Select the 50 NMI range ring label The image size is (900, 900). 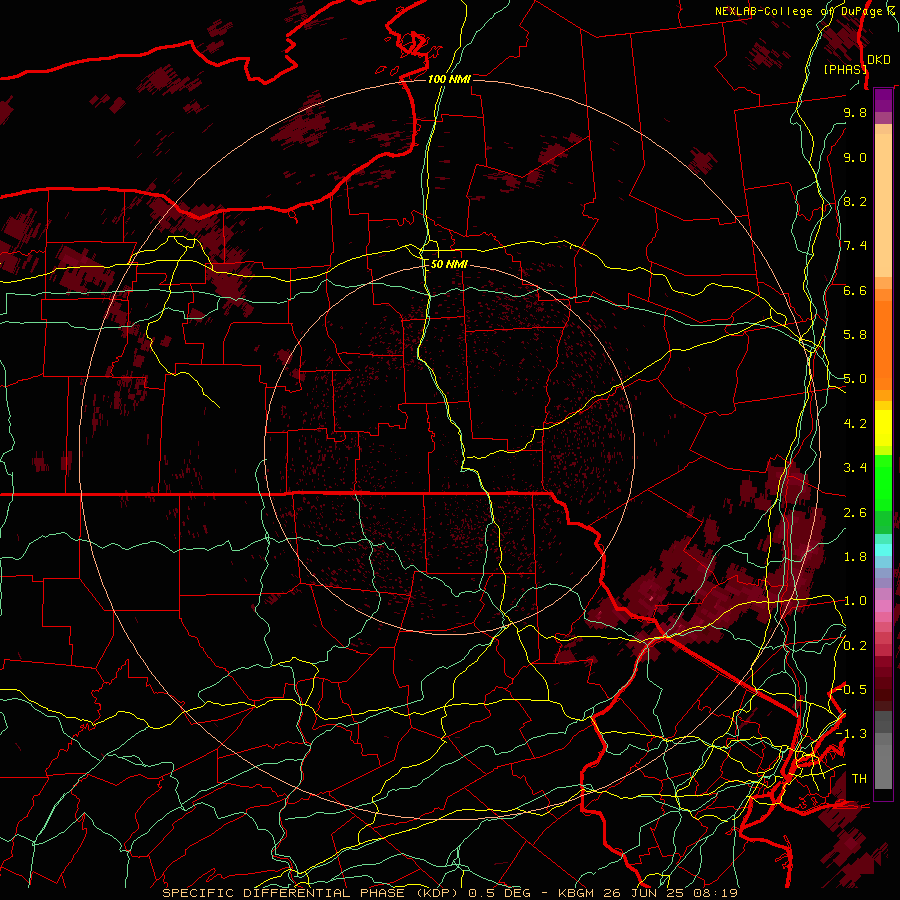449,265
